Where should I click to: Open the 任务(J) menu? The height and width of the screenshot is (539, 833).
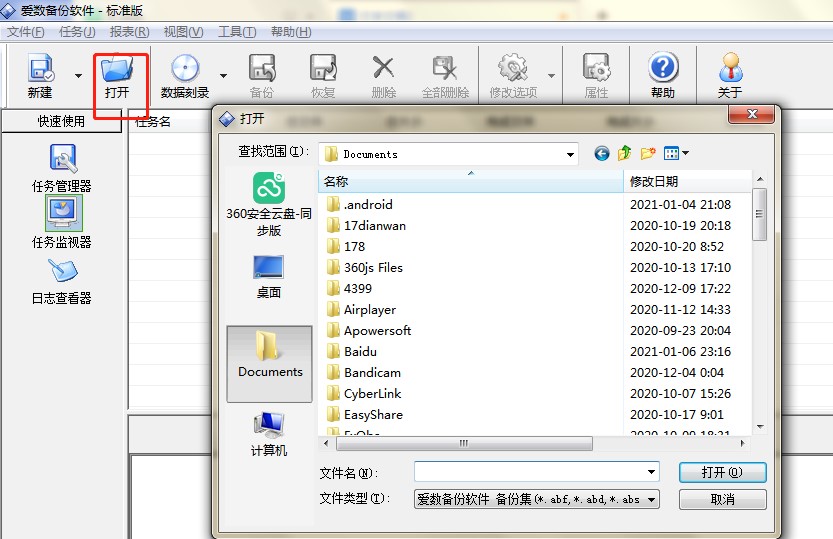tap(77, 32)
